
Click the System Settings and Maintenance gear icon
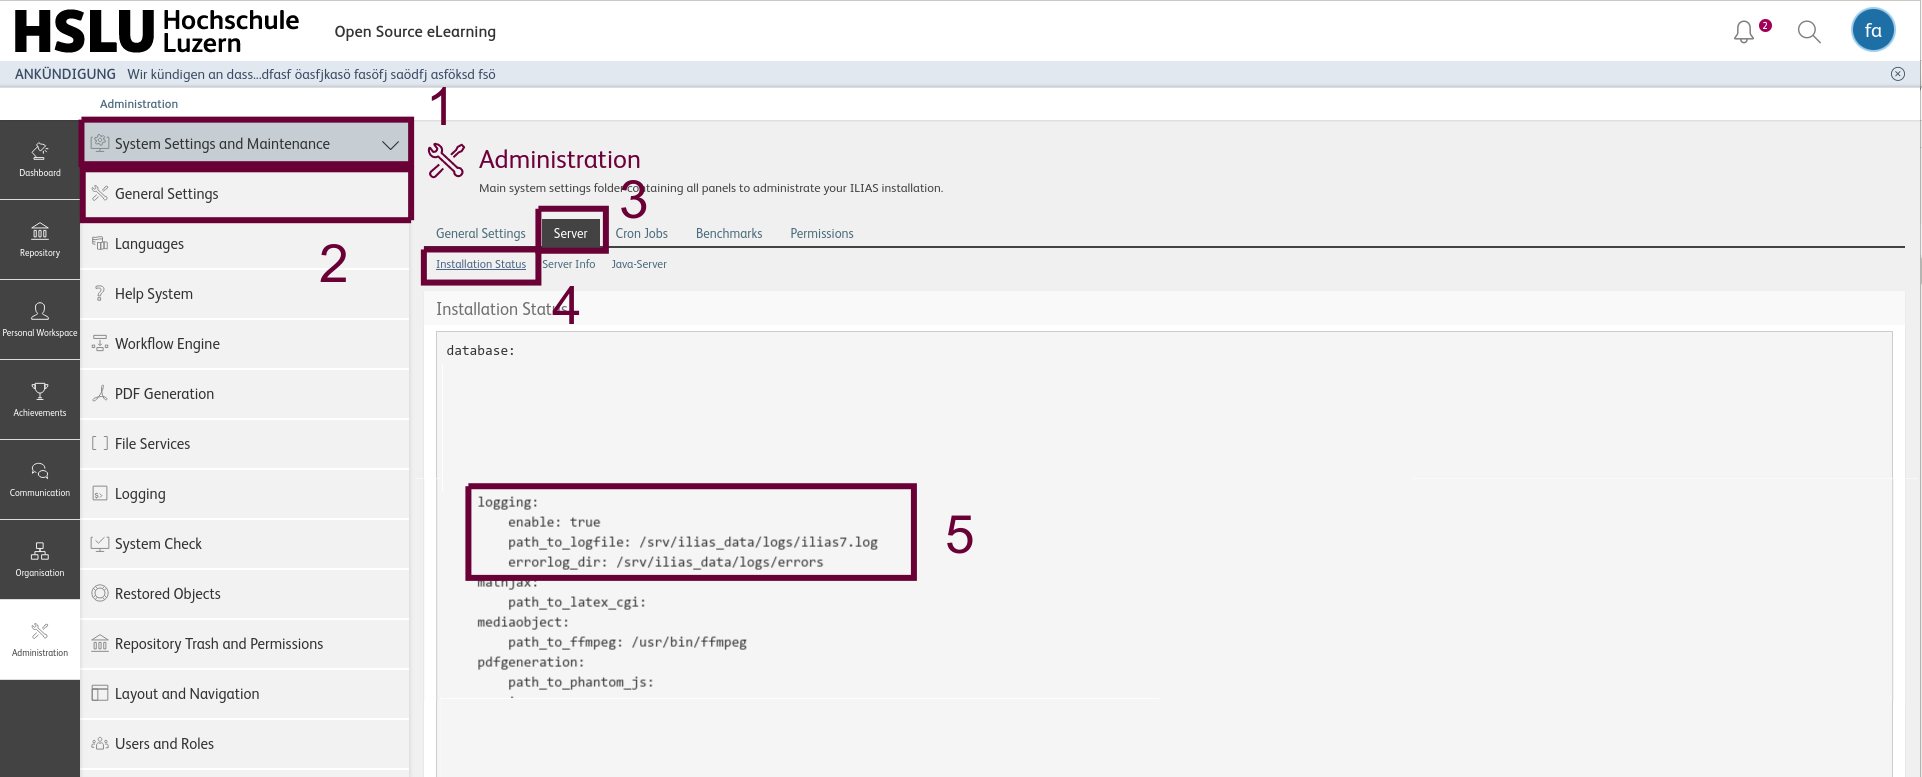[x=100, y=143]
